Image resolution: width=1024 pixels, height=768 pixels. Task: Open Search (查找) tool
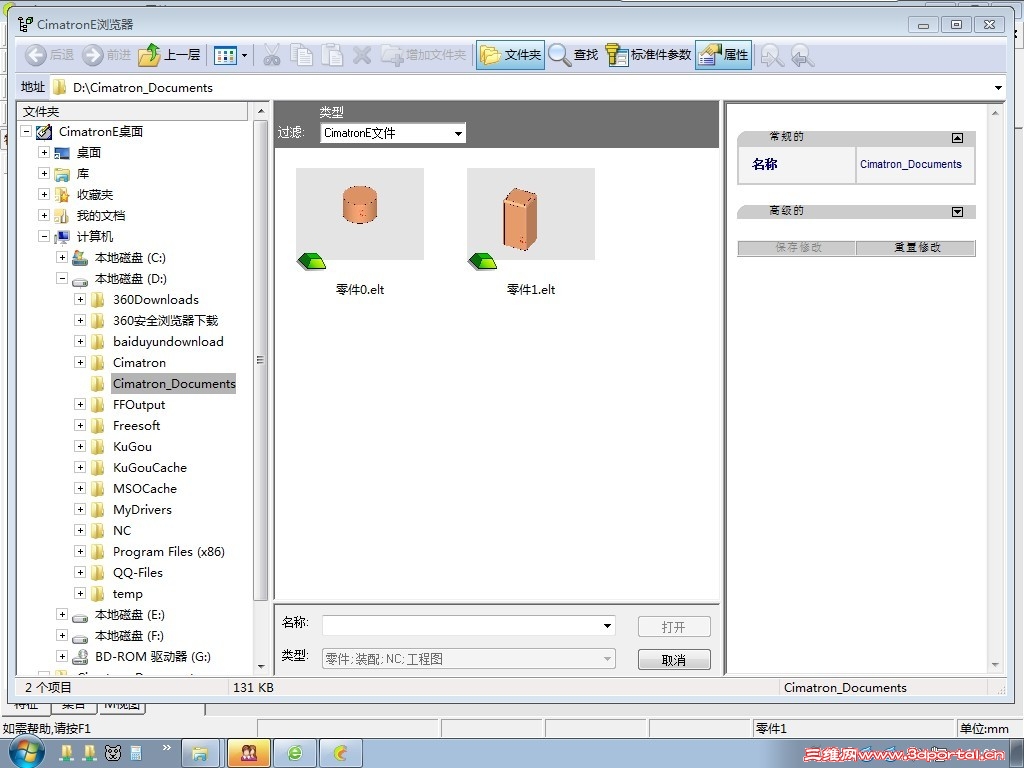tap(573, 56)
